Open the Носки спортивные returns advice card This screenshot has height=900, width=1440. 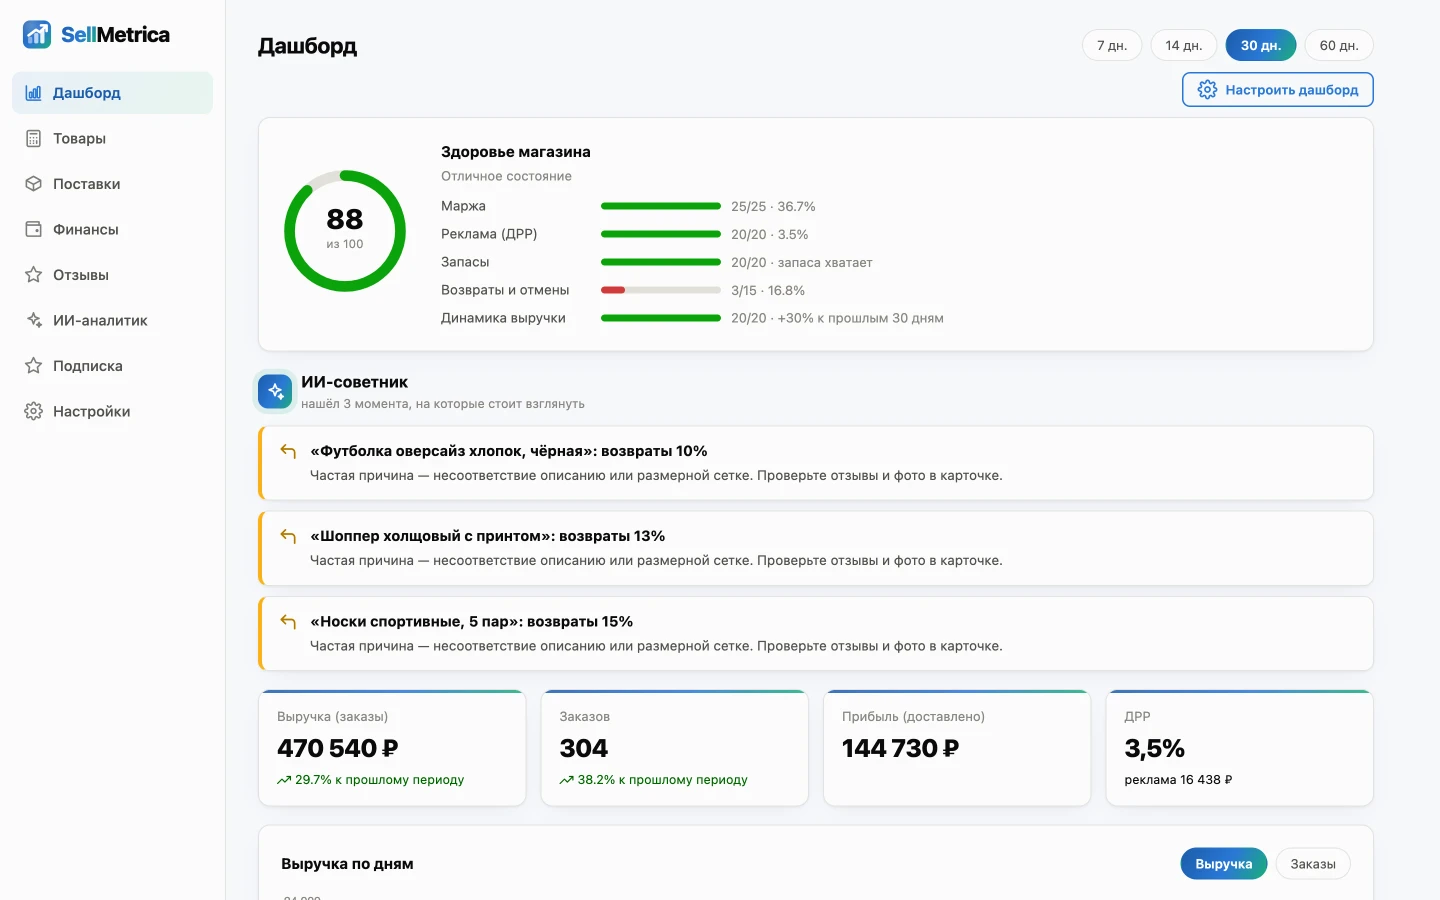(816, 633)
